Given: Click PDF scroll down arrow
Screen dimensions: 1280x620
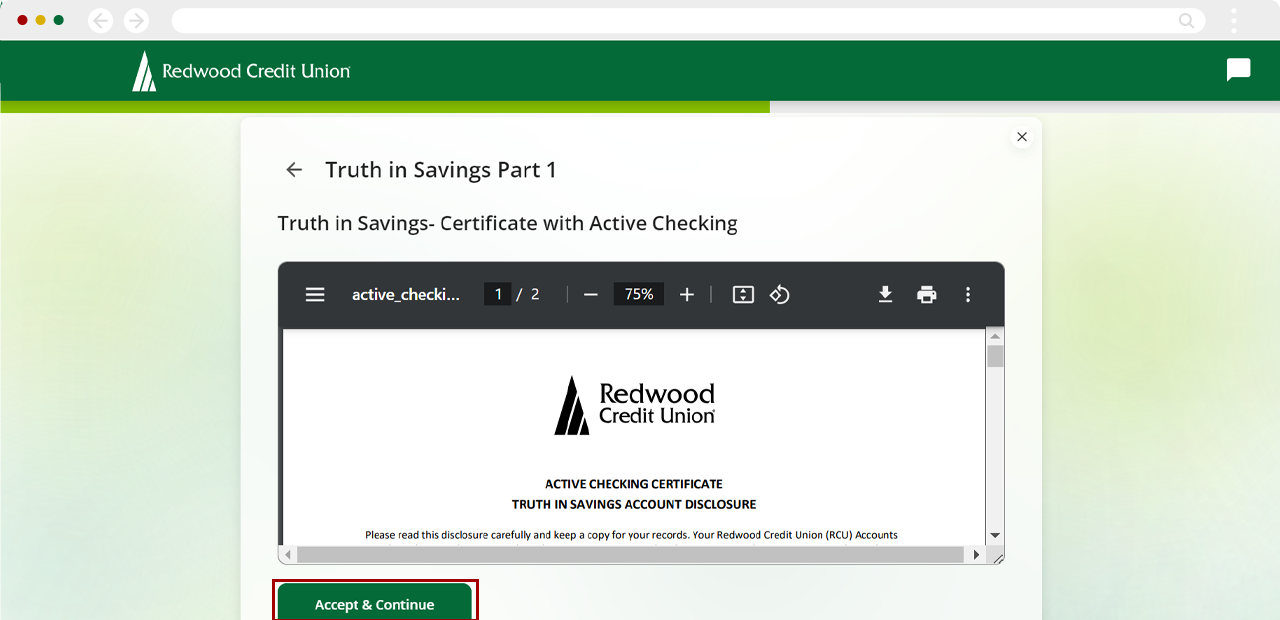Looking at the screenshot, I should 995,536.
